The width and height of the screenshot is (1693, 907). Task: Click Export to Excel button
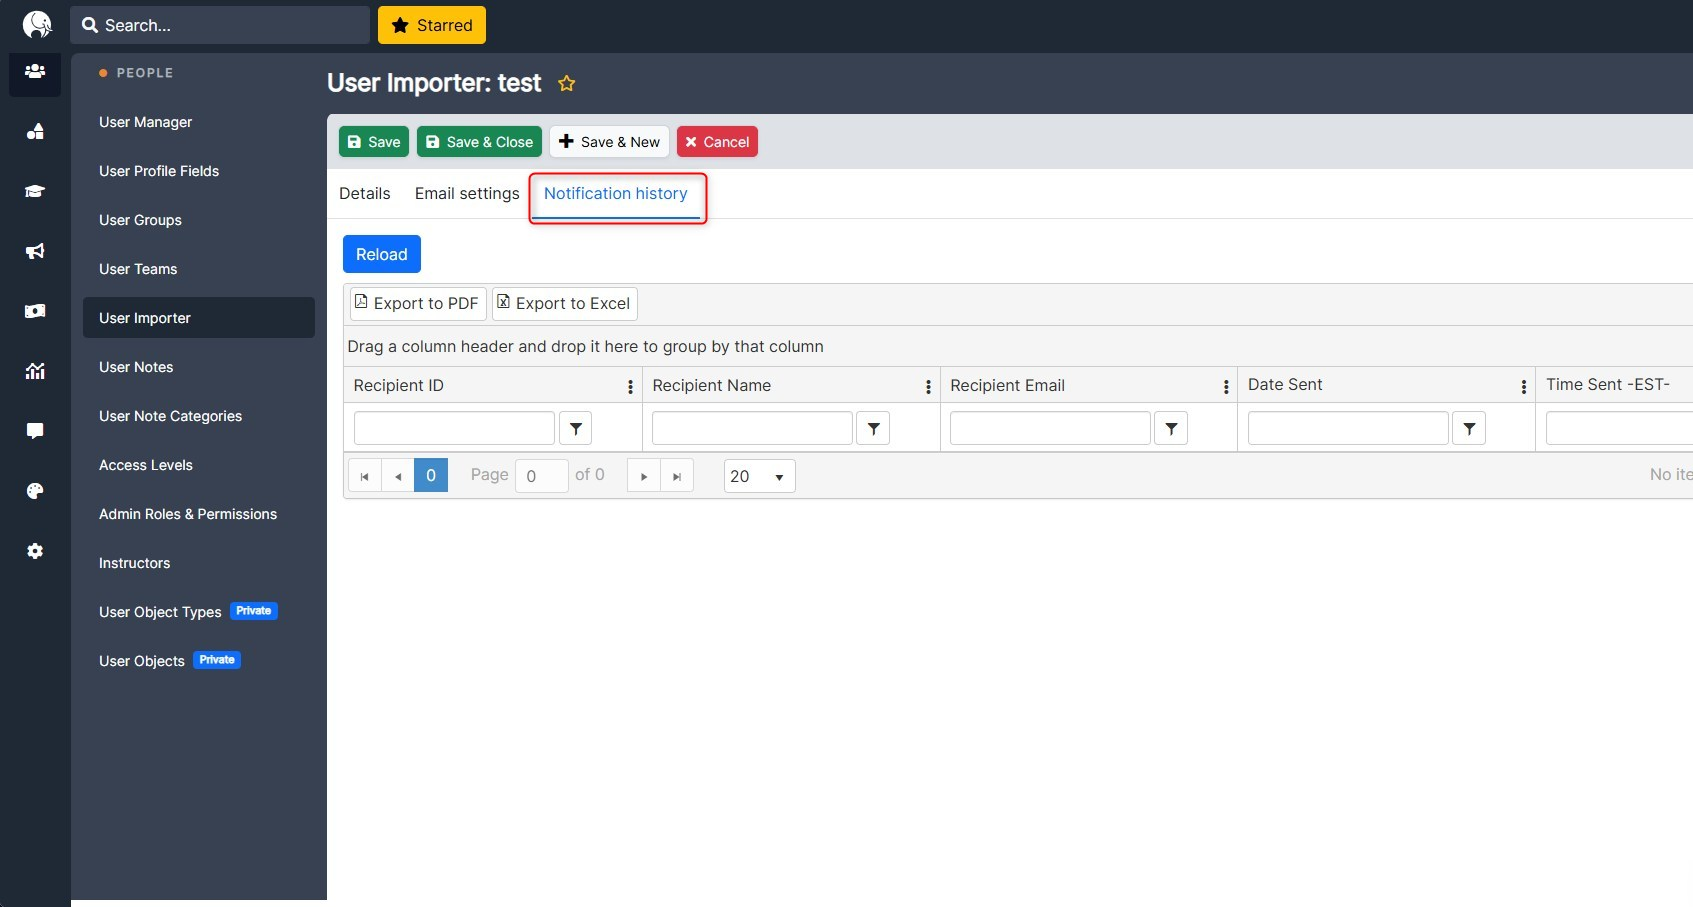(x=565, y=303)
